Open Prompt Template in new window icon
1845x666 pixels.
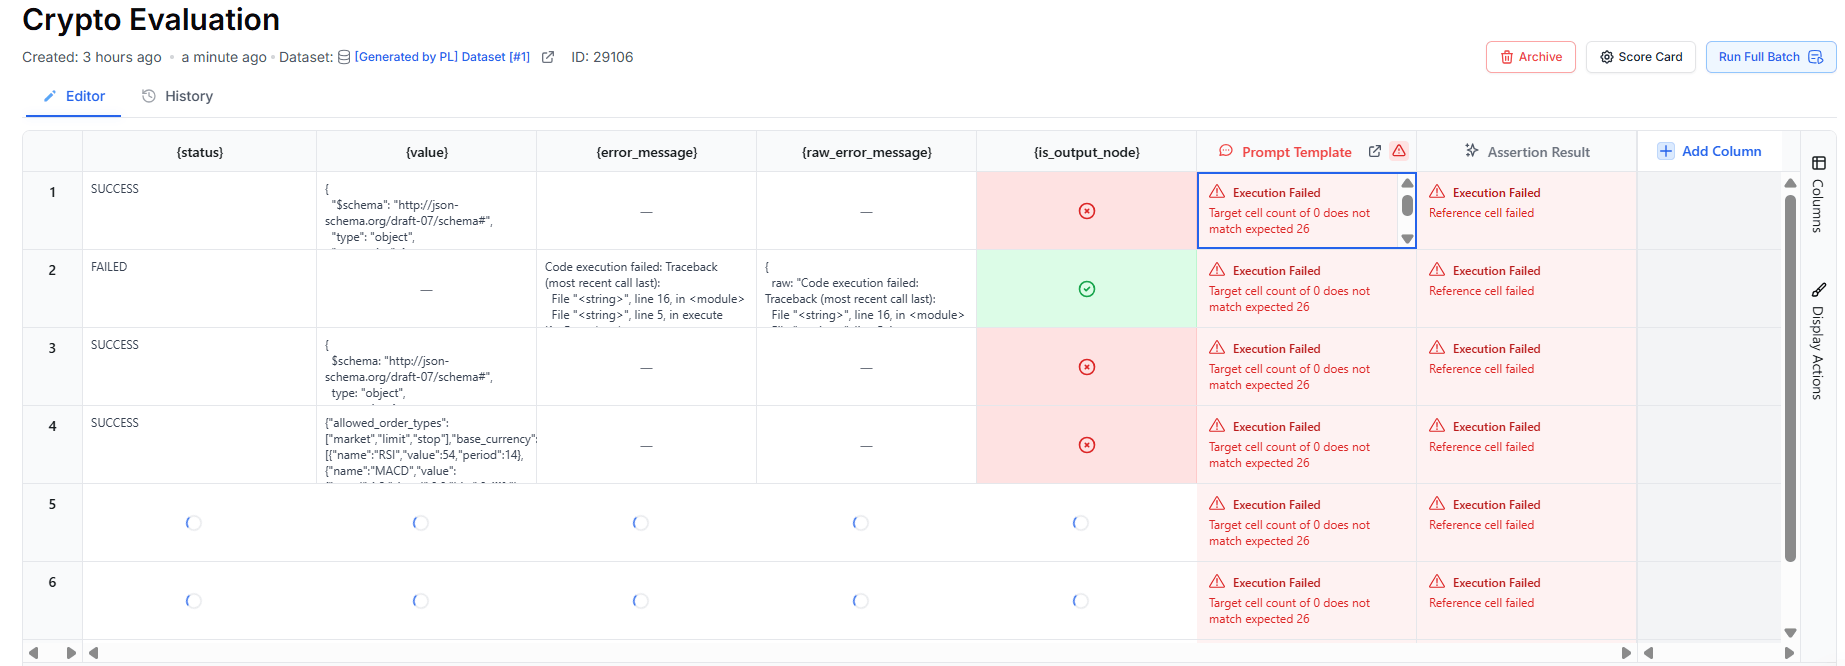[x=1375, y=151]
